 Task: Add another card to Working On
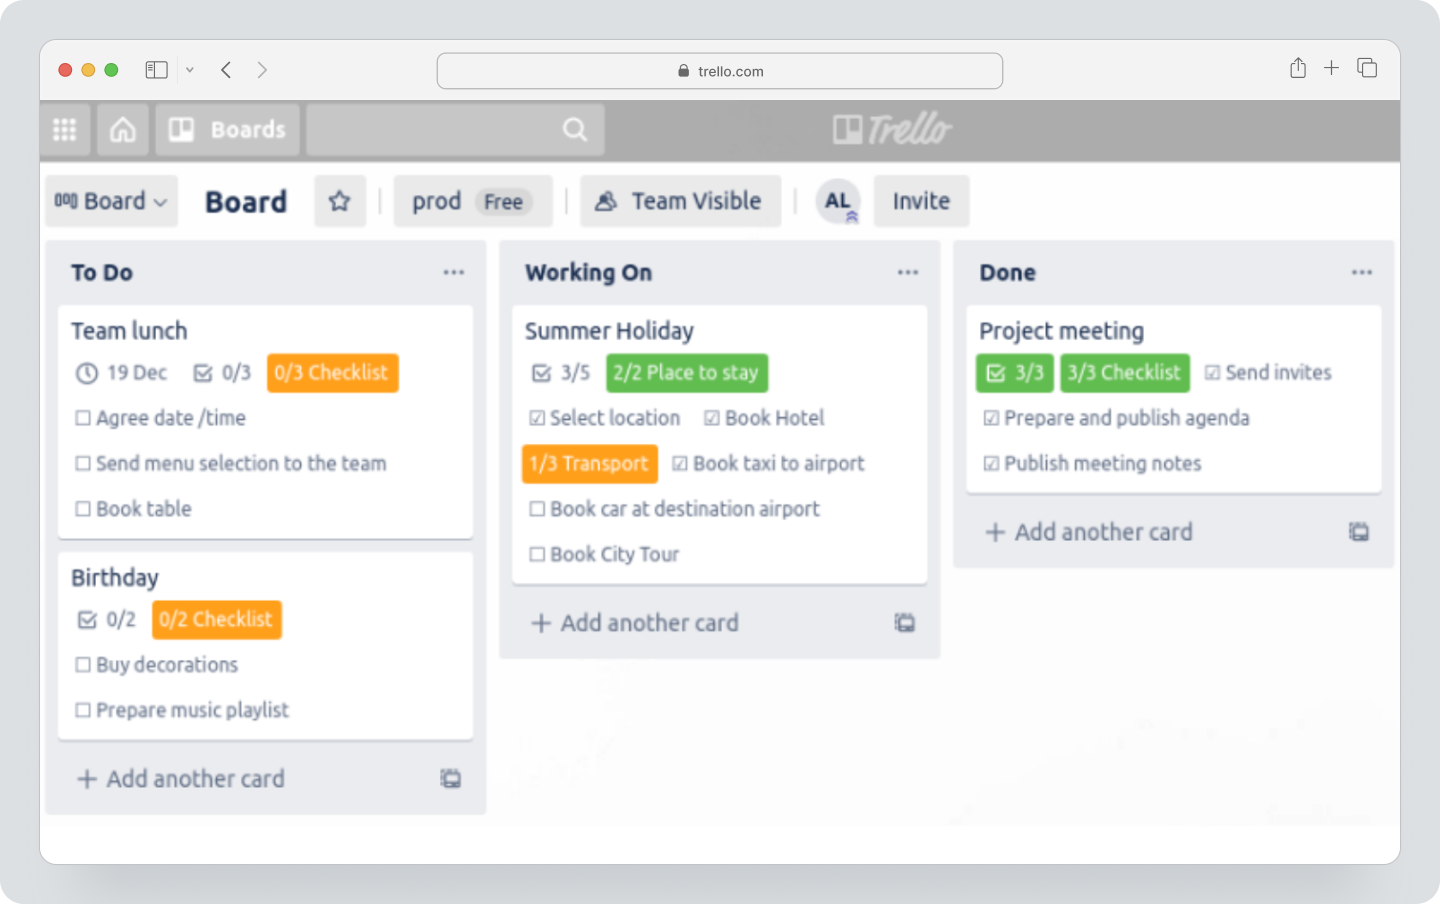point(636,623)
